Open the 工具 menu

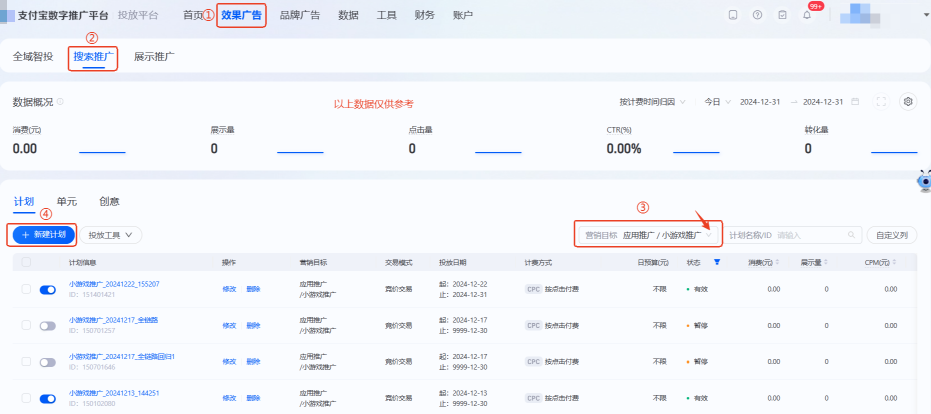(x=387, y=15)
